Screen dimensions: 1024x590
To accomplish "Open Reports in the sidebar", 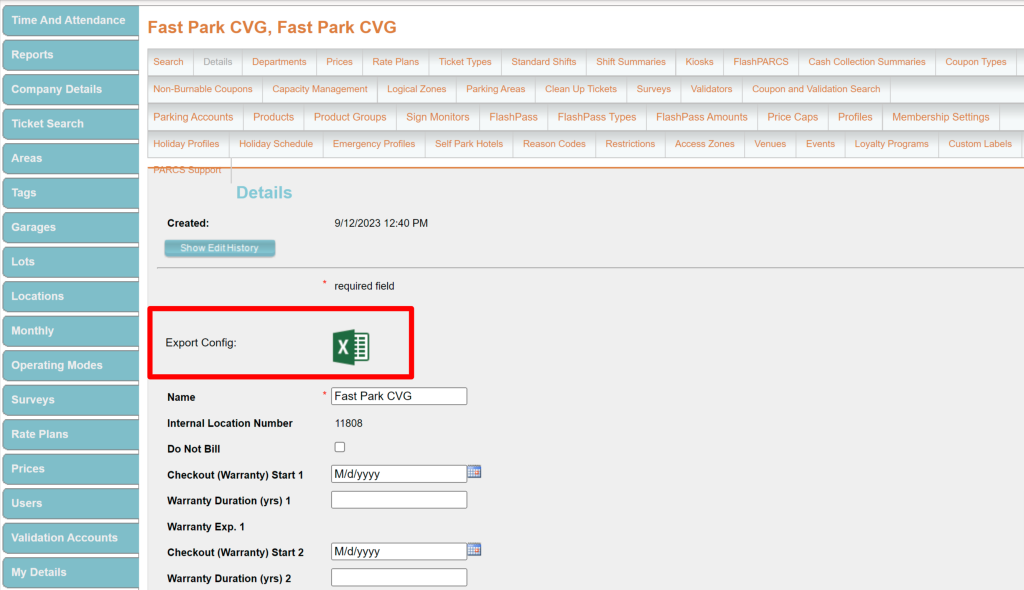I will click(71, 55).
